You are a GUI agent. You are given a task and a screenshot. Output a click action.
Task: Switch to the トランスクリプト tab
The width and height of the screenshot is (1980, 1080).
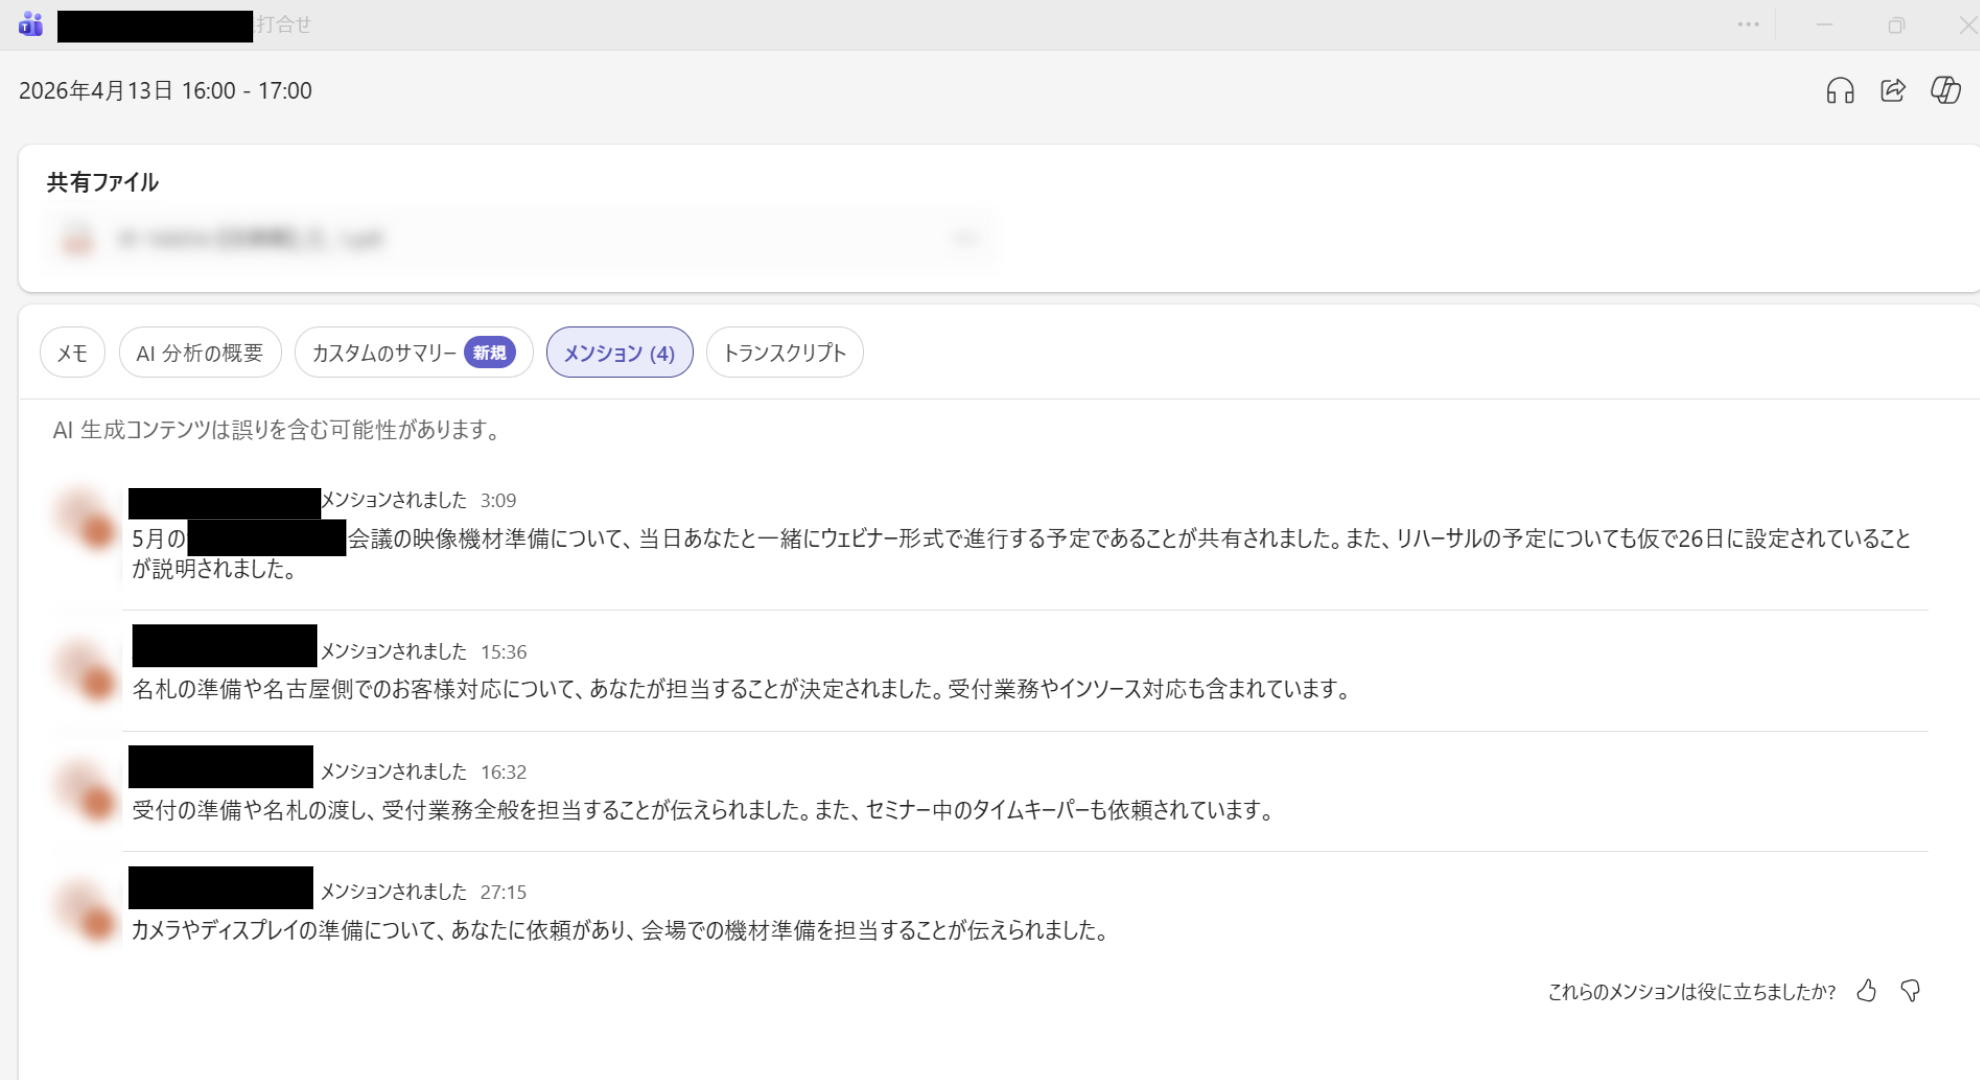(x=784, y=353)
